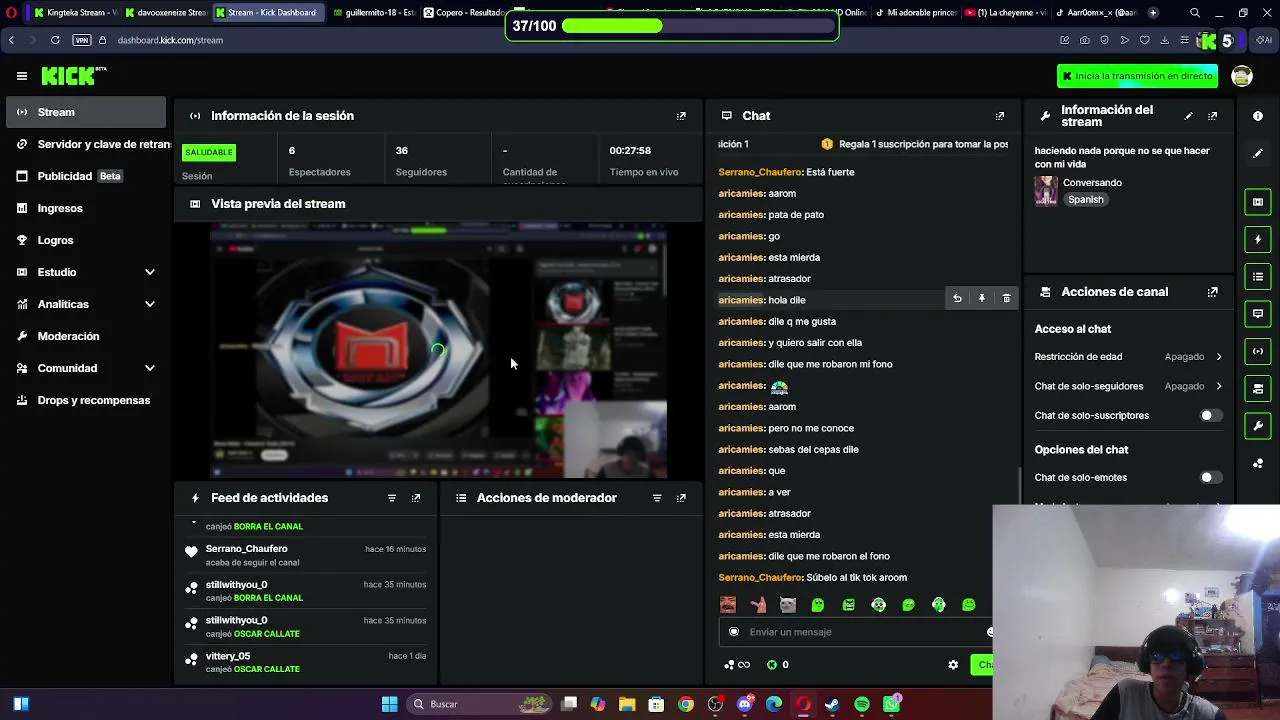This screenshot has height=720, width=1280.
Task: Open WhatsApp from the taskbar
Action: click(892, 704)
